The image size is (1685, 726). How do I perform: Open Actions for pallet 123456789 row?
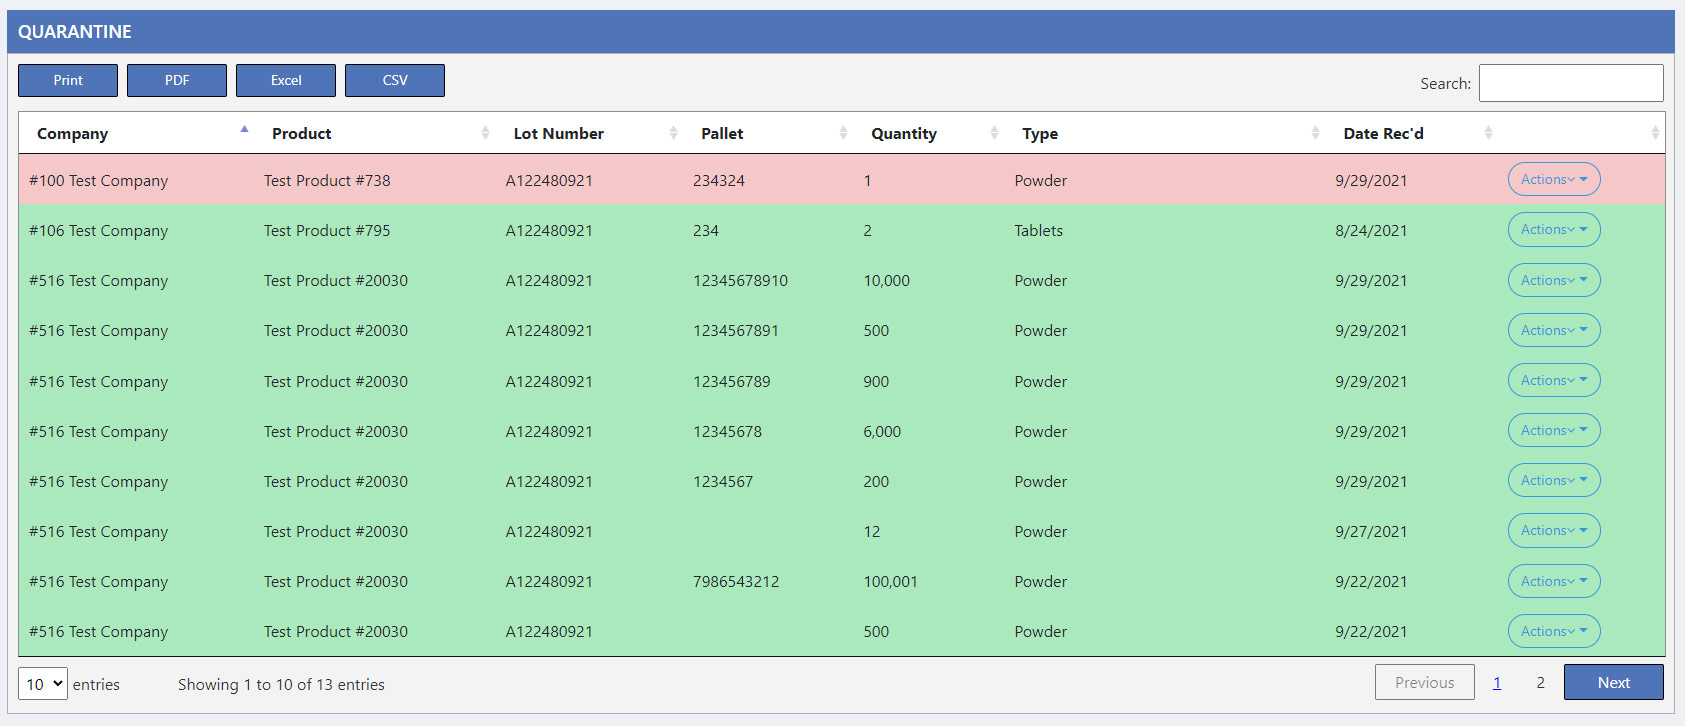(1554, 381)
